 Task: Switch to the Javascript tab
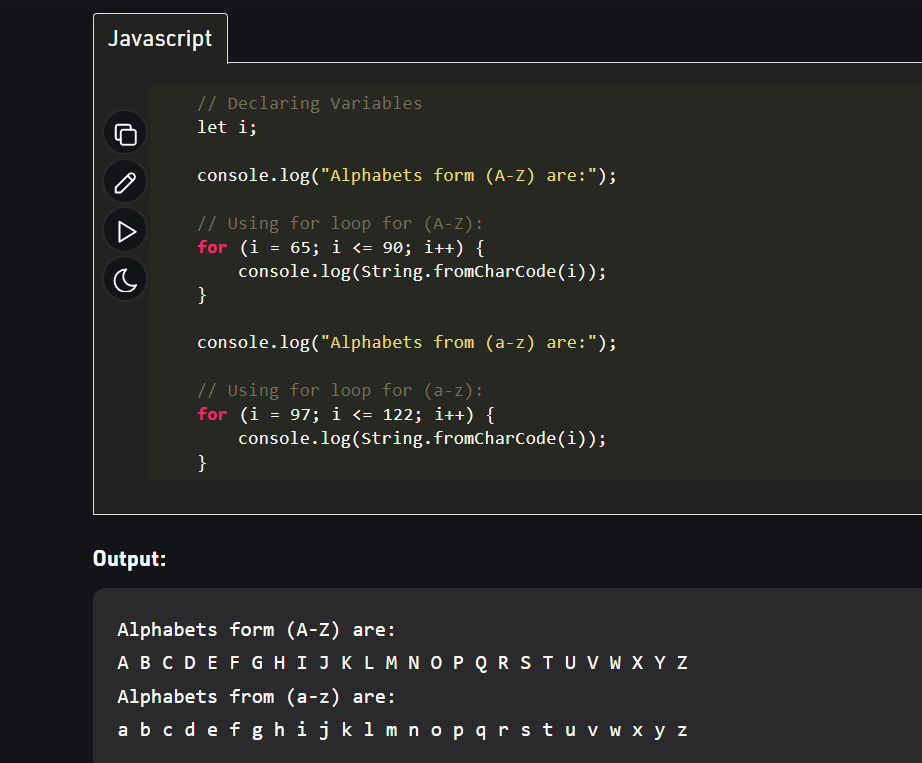coord(160,39)
